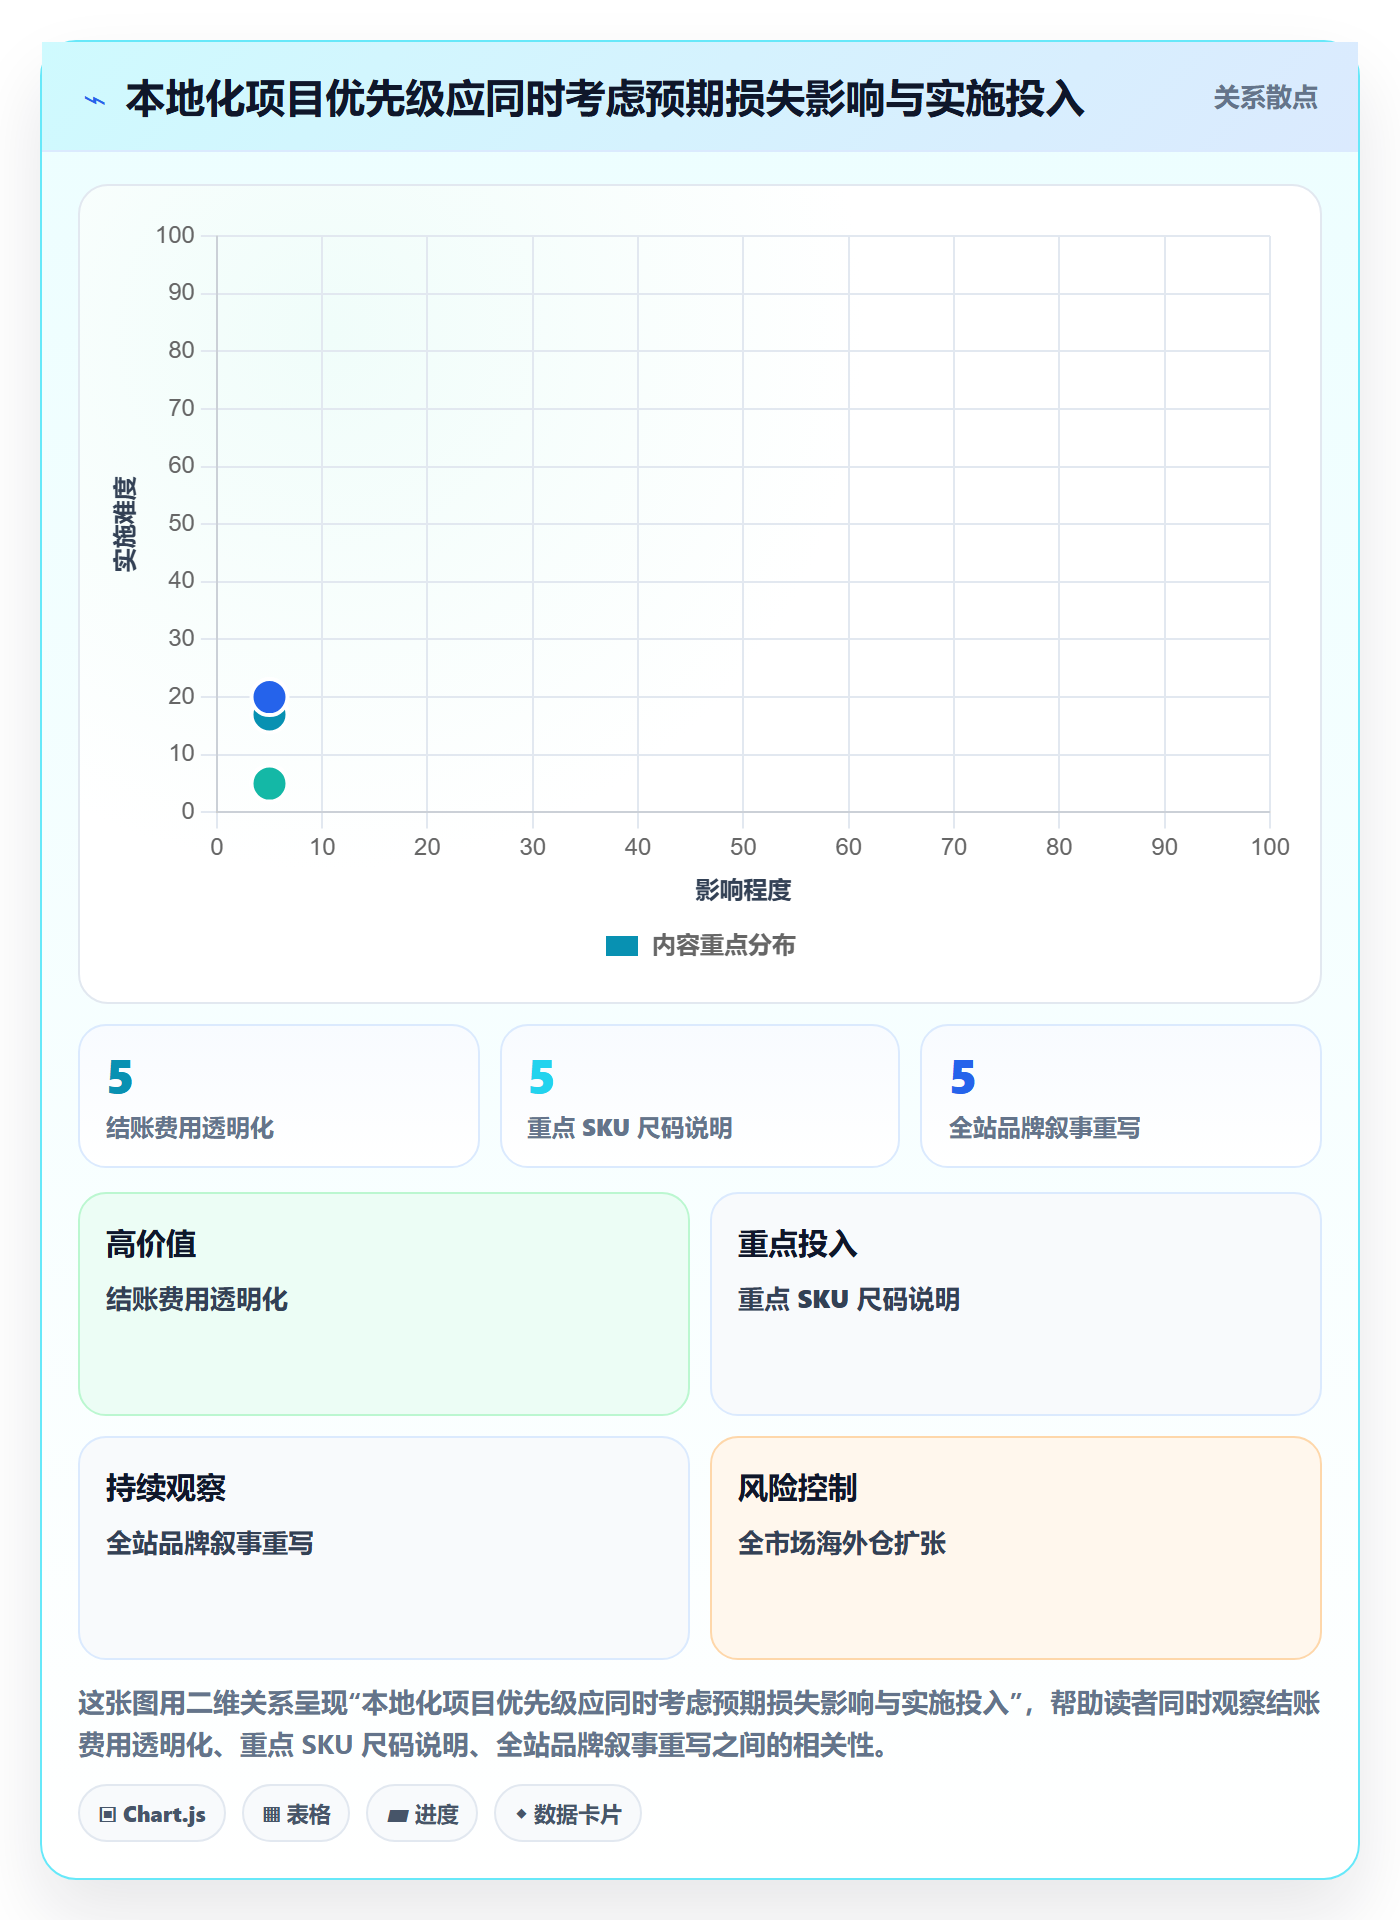Select the 重点投入 quadrant card
This screenshot has width=1400, height=1920.
pyautogui.click(x=1016, y=1304)
